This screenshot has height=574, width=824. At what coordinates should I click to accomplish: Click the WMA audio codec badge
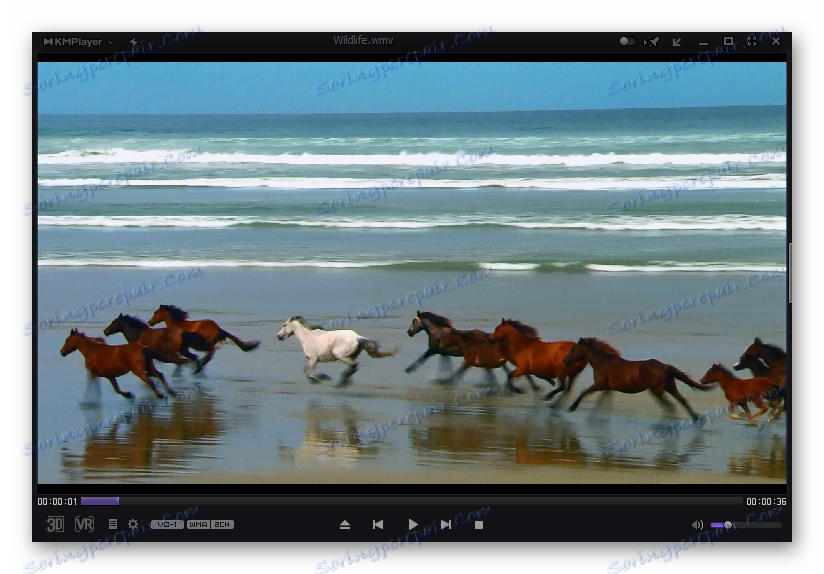(198, 524)
